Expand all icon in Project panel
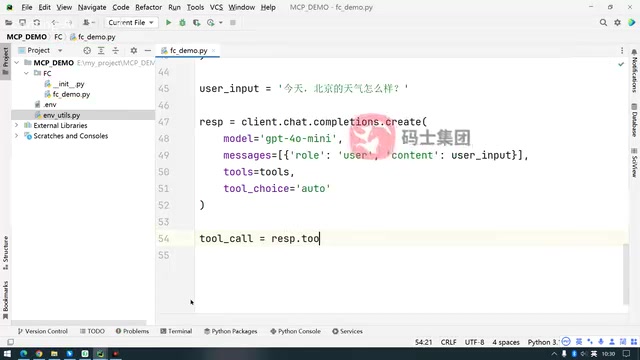Image resolution: width=640 pixels, height=360 pixels. pyautogui.click(x=101, y=50)
